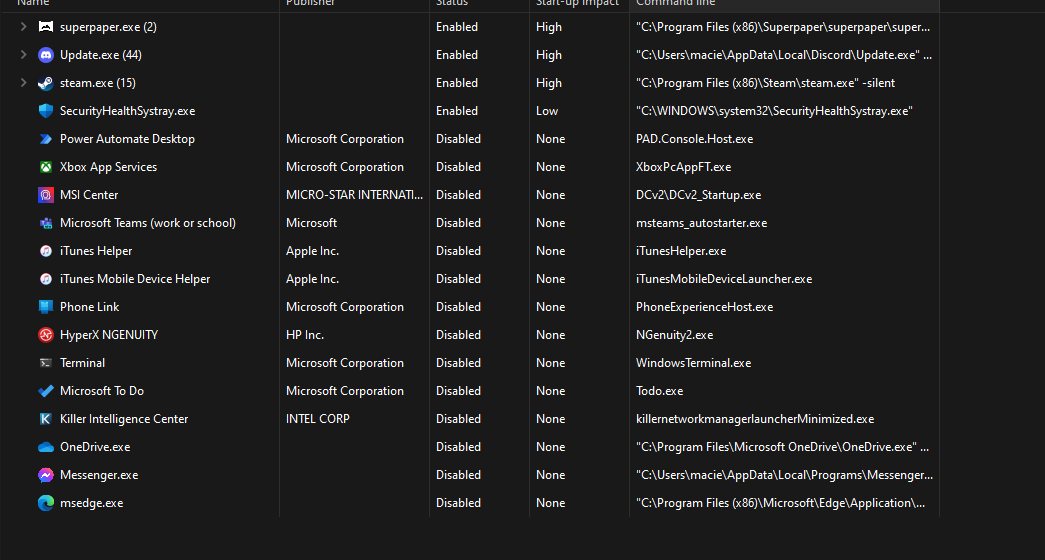This screenshot has width=1045, height=560.
Task: Click the HyperX NGENUITY icon
Action: point(46,335)
